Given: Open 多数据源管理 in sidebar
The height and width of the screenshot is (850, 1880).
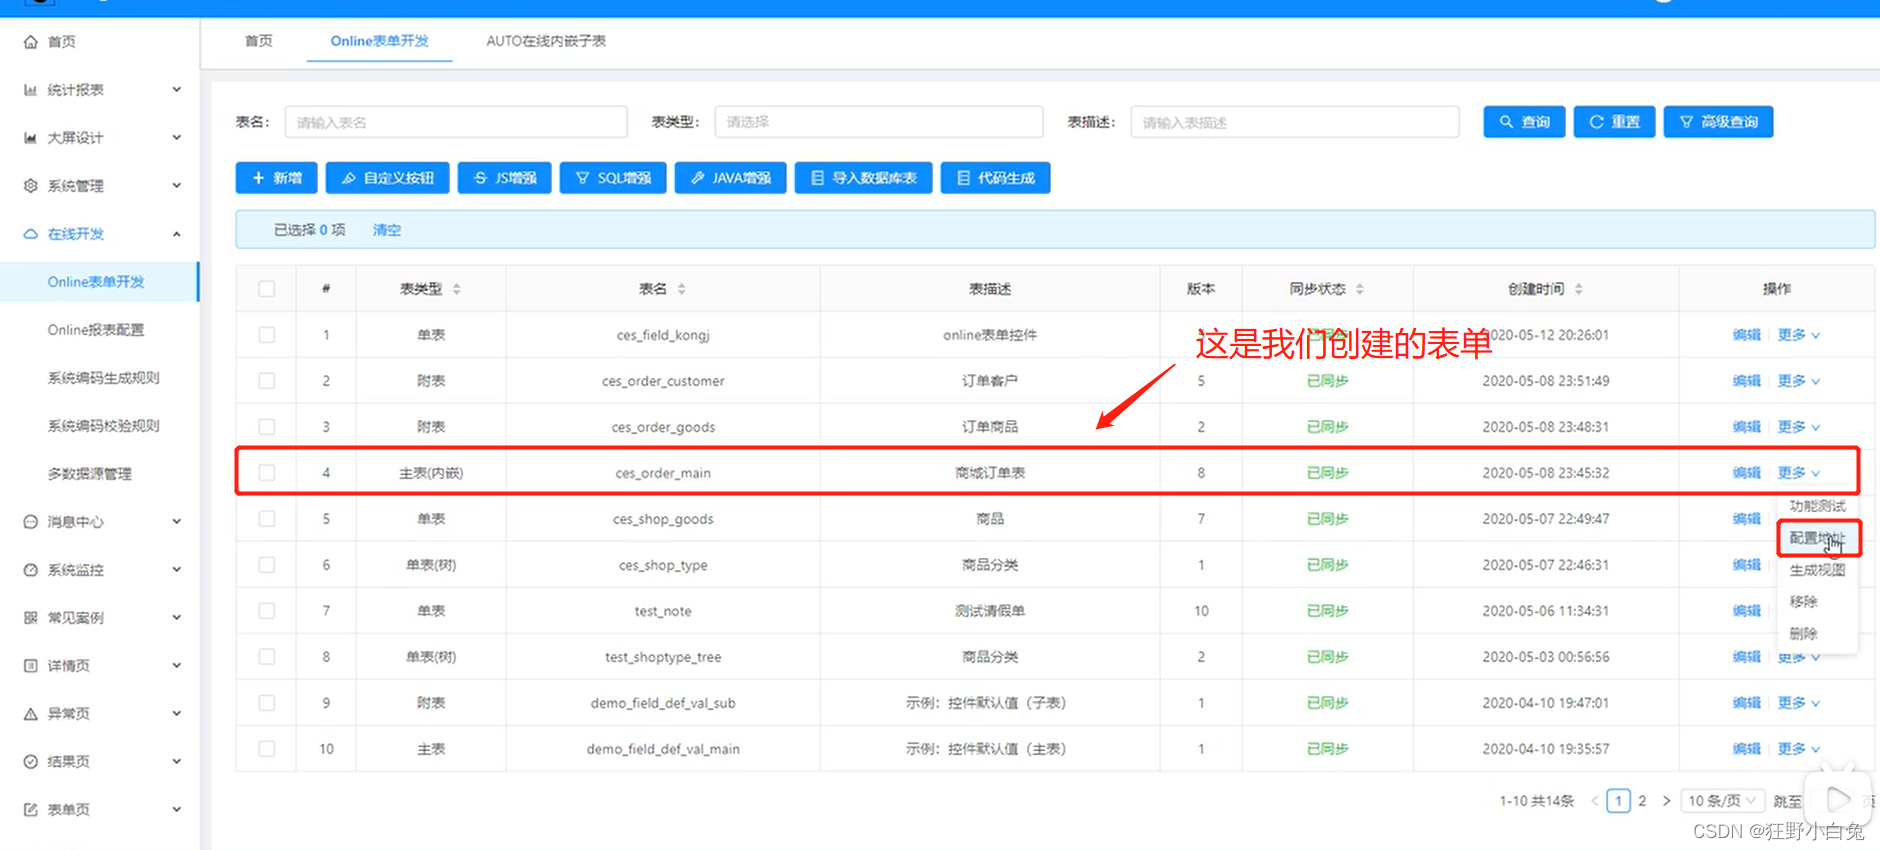Looking at the screenshot, I should 90,474.
